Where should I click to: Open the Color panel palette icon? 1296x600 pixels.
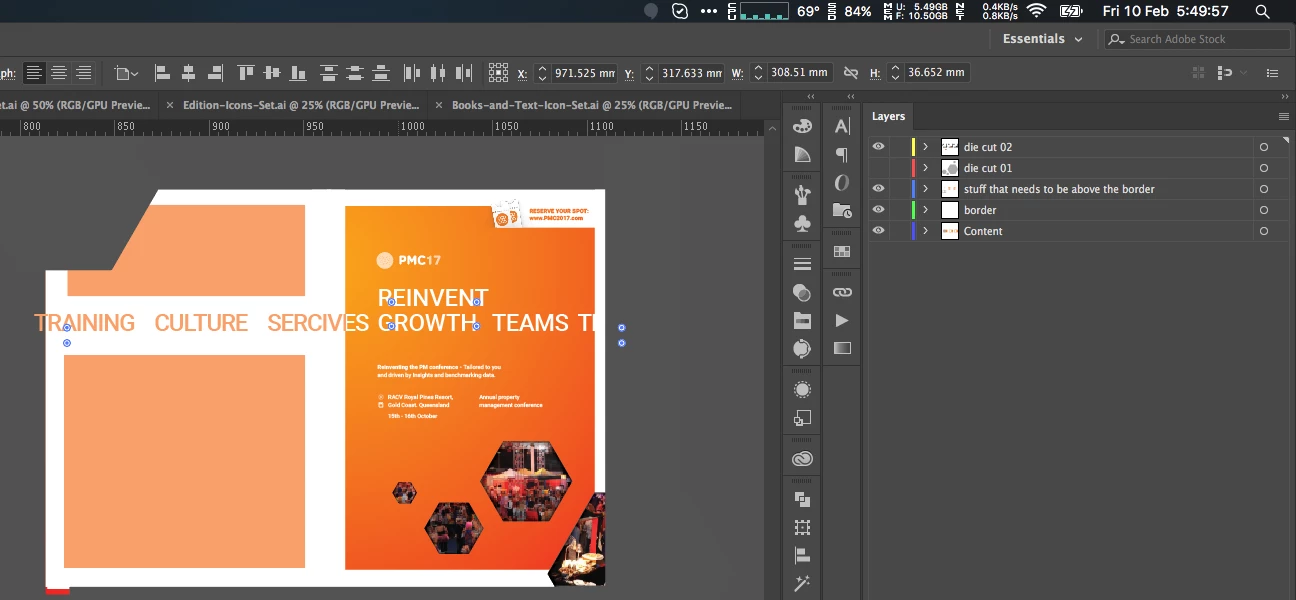[802, 126]
